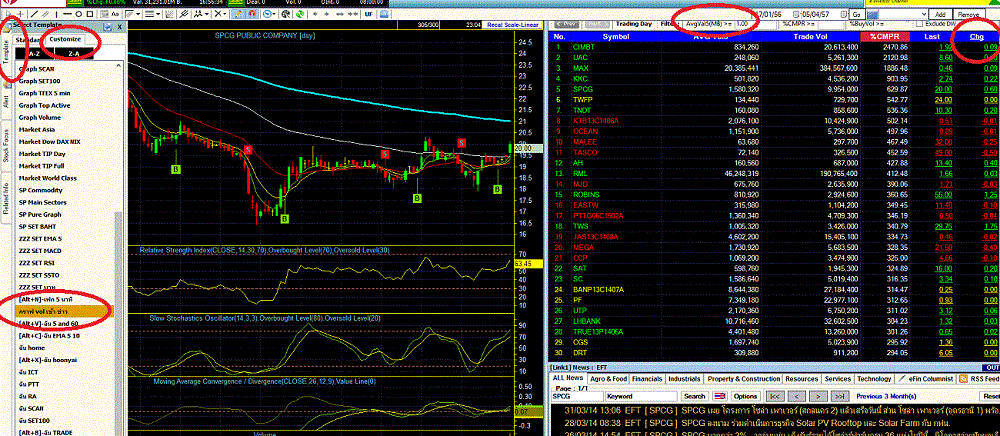This screenshot has height=436, width=1000.
Task: Sort templates with the A-Z button
Action: tap(34, 54)
